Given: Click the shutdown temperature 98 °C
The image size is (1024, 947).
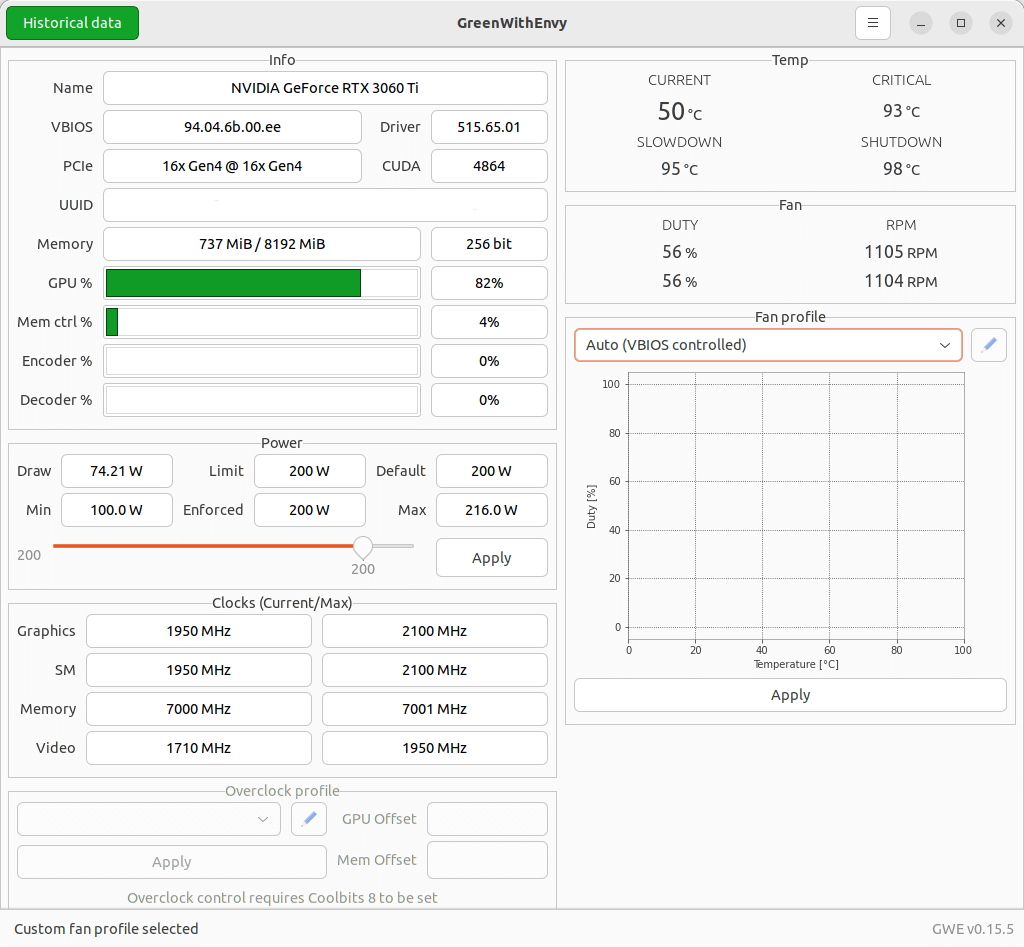Looking at the screenshot, I should [x=901, y=169].
